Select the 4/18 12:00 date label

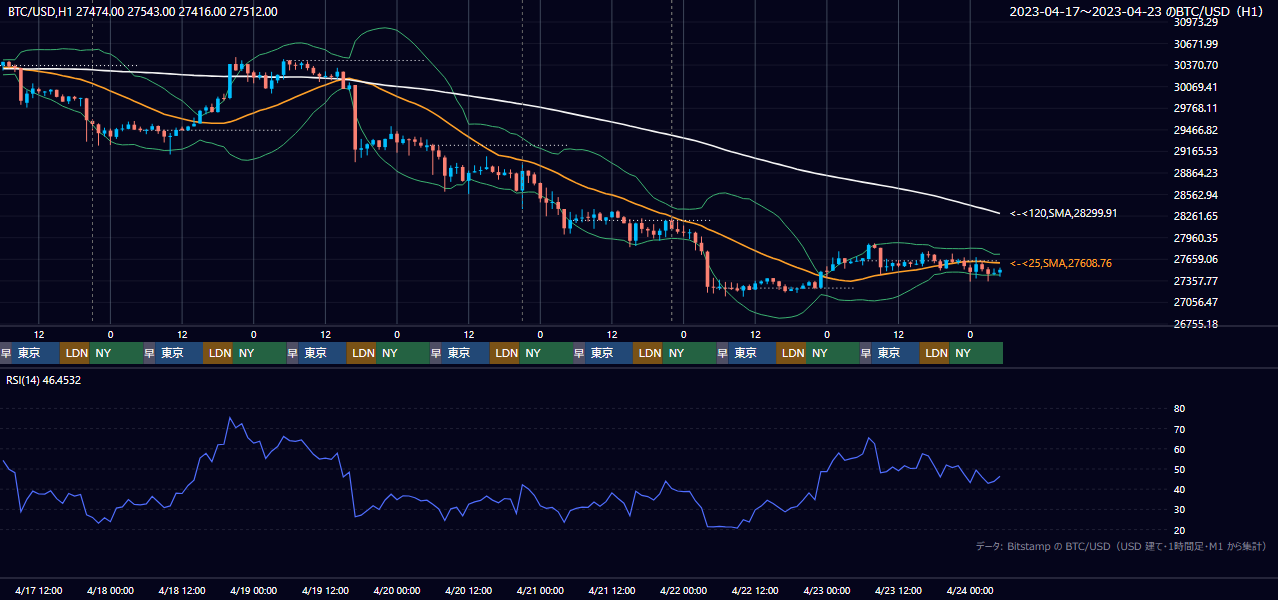click(x=182, y=590)
